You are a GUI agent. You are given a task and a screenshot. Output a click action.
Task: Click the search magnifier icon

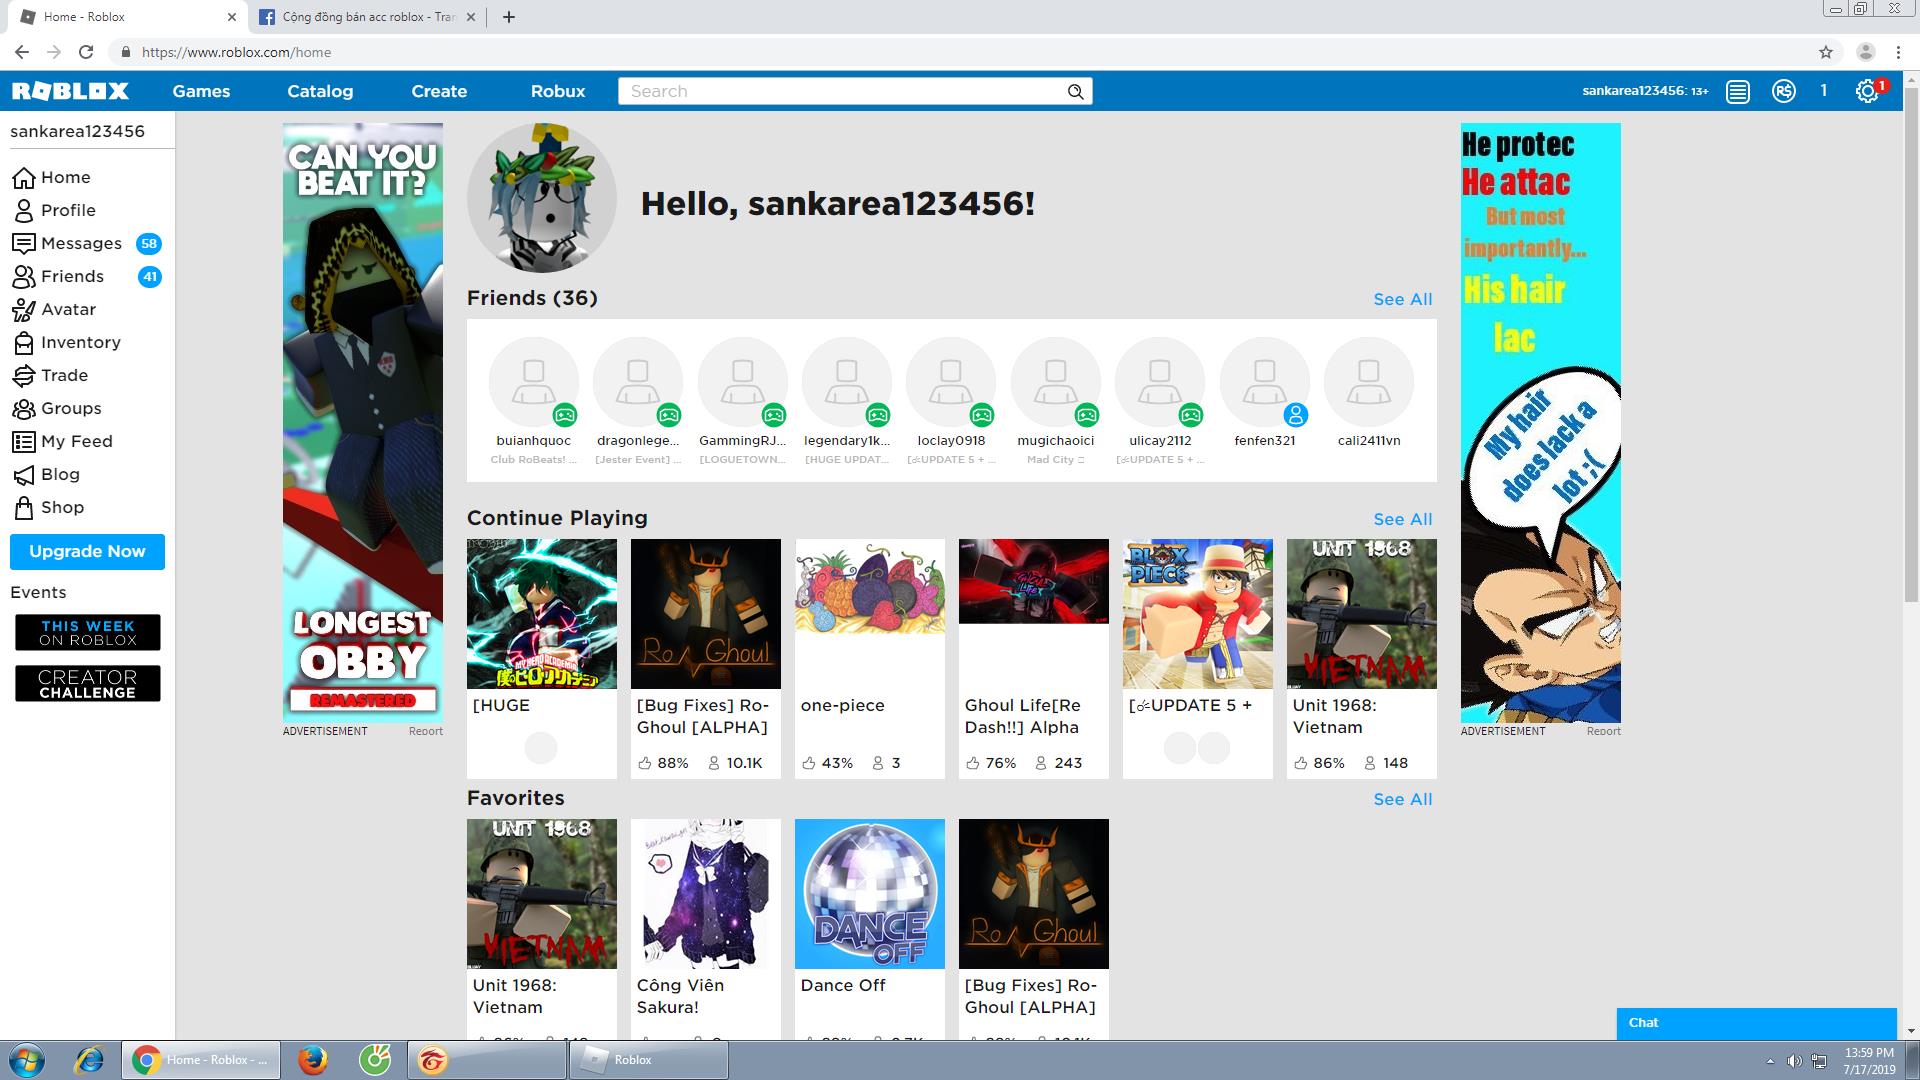pyautogui.click(x=1075, y=92)
